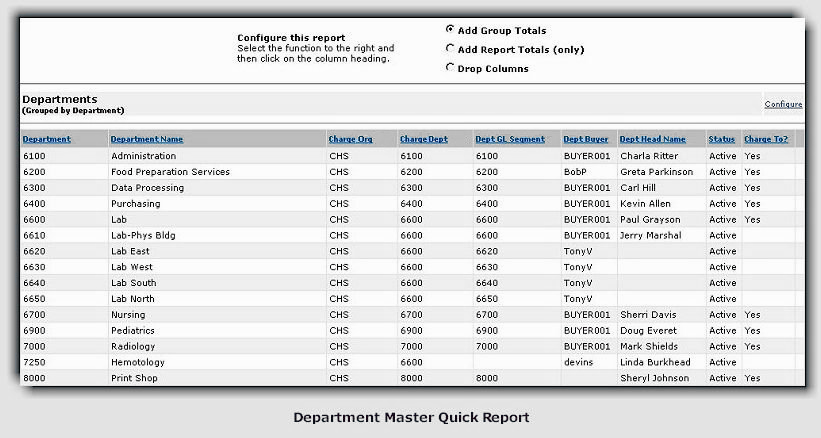Click the Radiology department name cell
This screenshot has width=821, height=438.
pyautogui.click(x=134, y=346)
